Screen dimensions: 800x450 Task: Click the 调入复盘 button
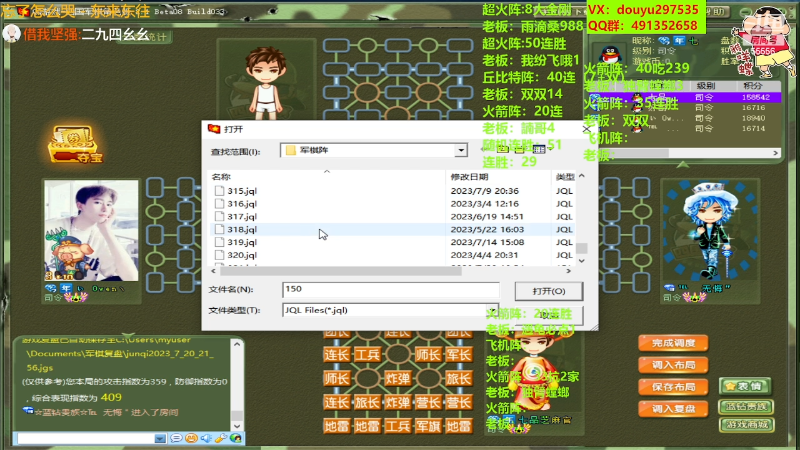(673, 409)
